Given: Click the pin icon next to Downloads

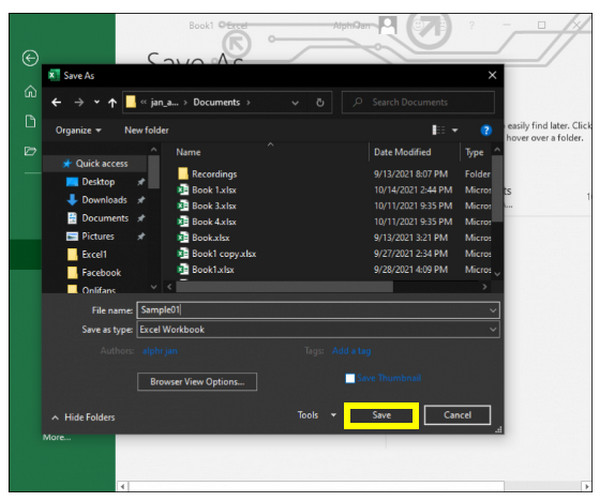Looking at the screenshot, I should click(141, 200).
